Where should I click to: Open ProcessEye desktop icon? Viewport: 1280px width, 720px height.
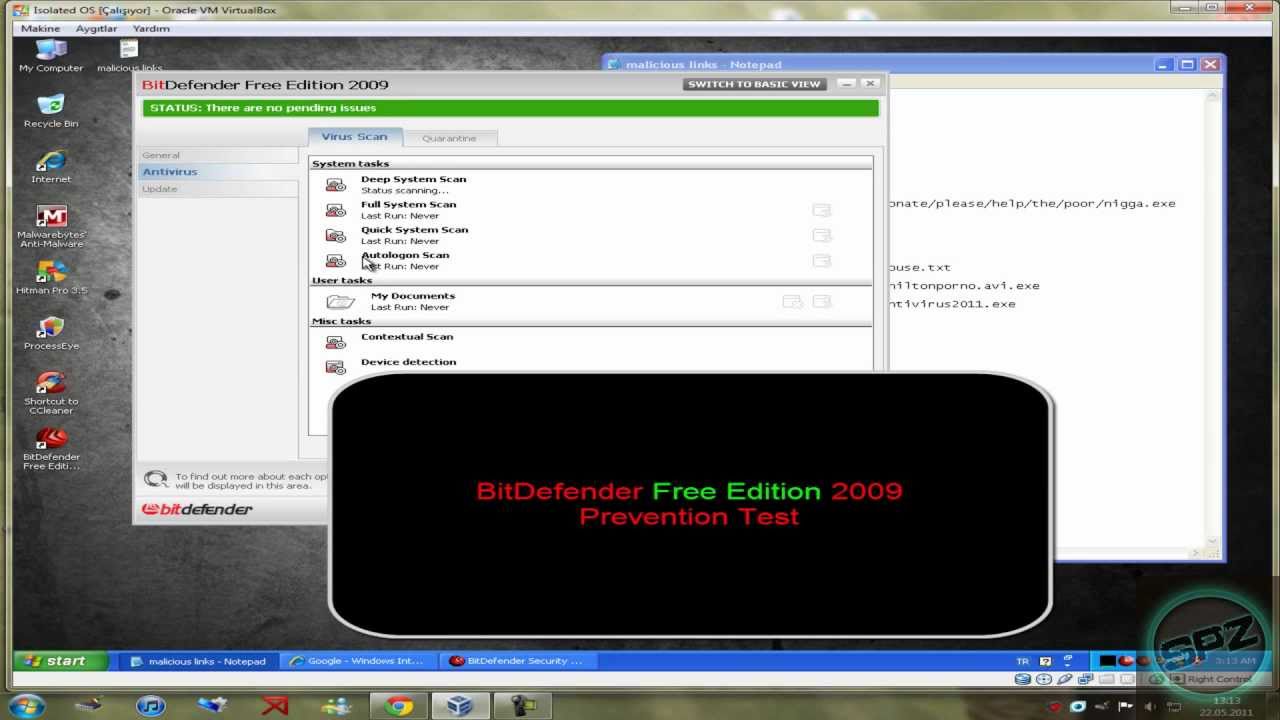(51, 333)
